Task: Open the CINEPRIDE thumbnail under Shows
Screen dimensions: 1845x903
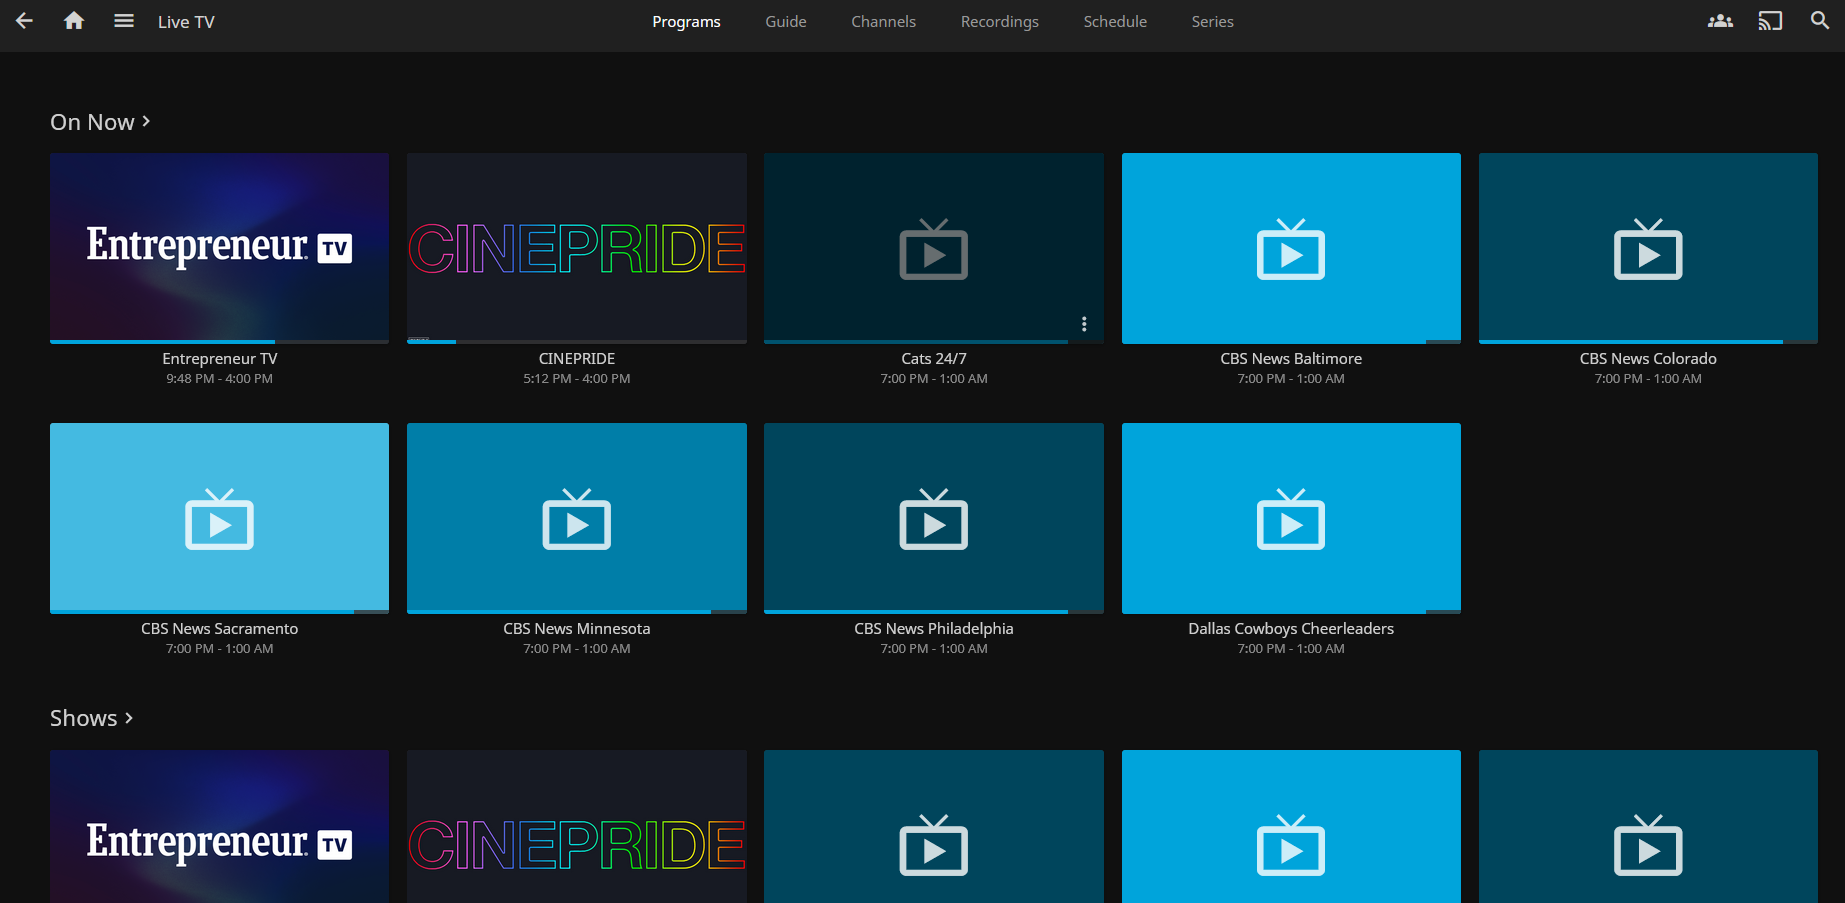Action: 577,826
